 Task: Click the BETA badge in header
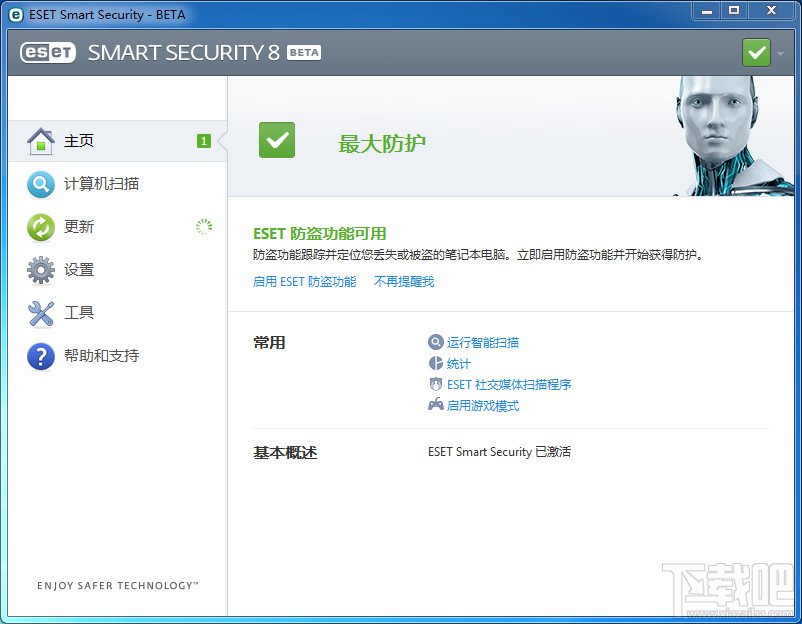(x=304, y=53)
